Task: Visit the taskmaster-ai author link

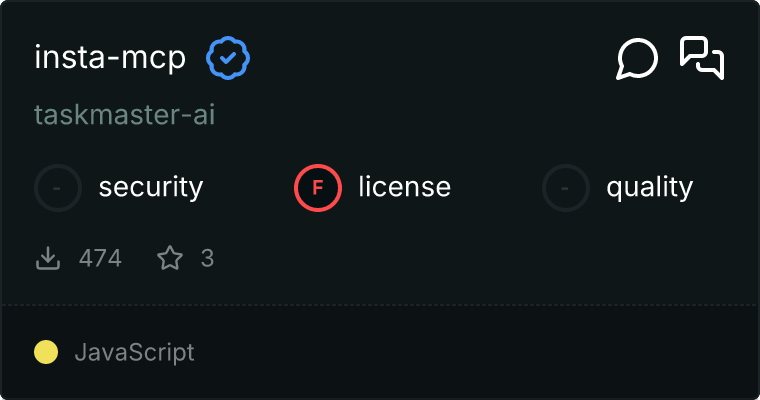Action: [125, 116]
